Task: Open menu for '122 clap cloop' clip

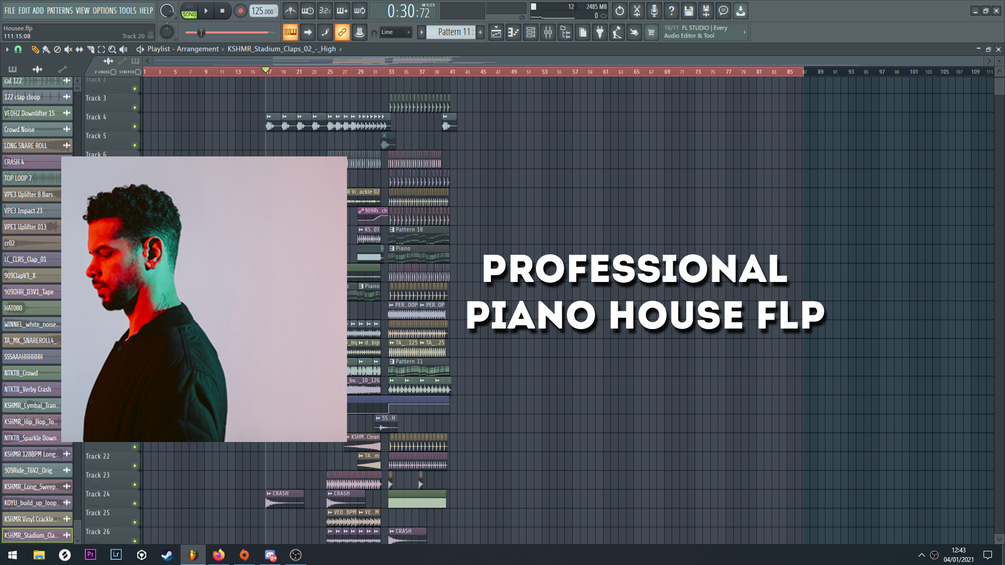Action: pos(67,97)
